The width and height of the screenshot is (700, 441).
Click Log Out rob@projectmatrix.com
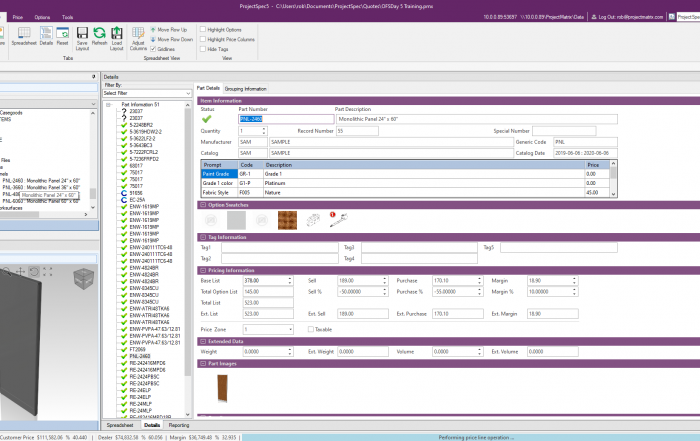coord(627,17)
